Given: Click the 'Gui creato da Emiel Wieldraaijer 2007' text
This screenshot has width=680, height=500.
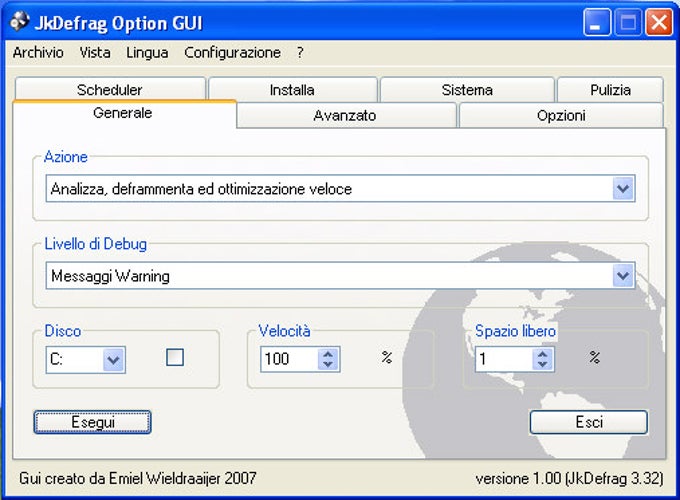Looking at the screenshot, I should point(137,478).
